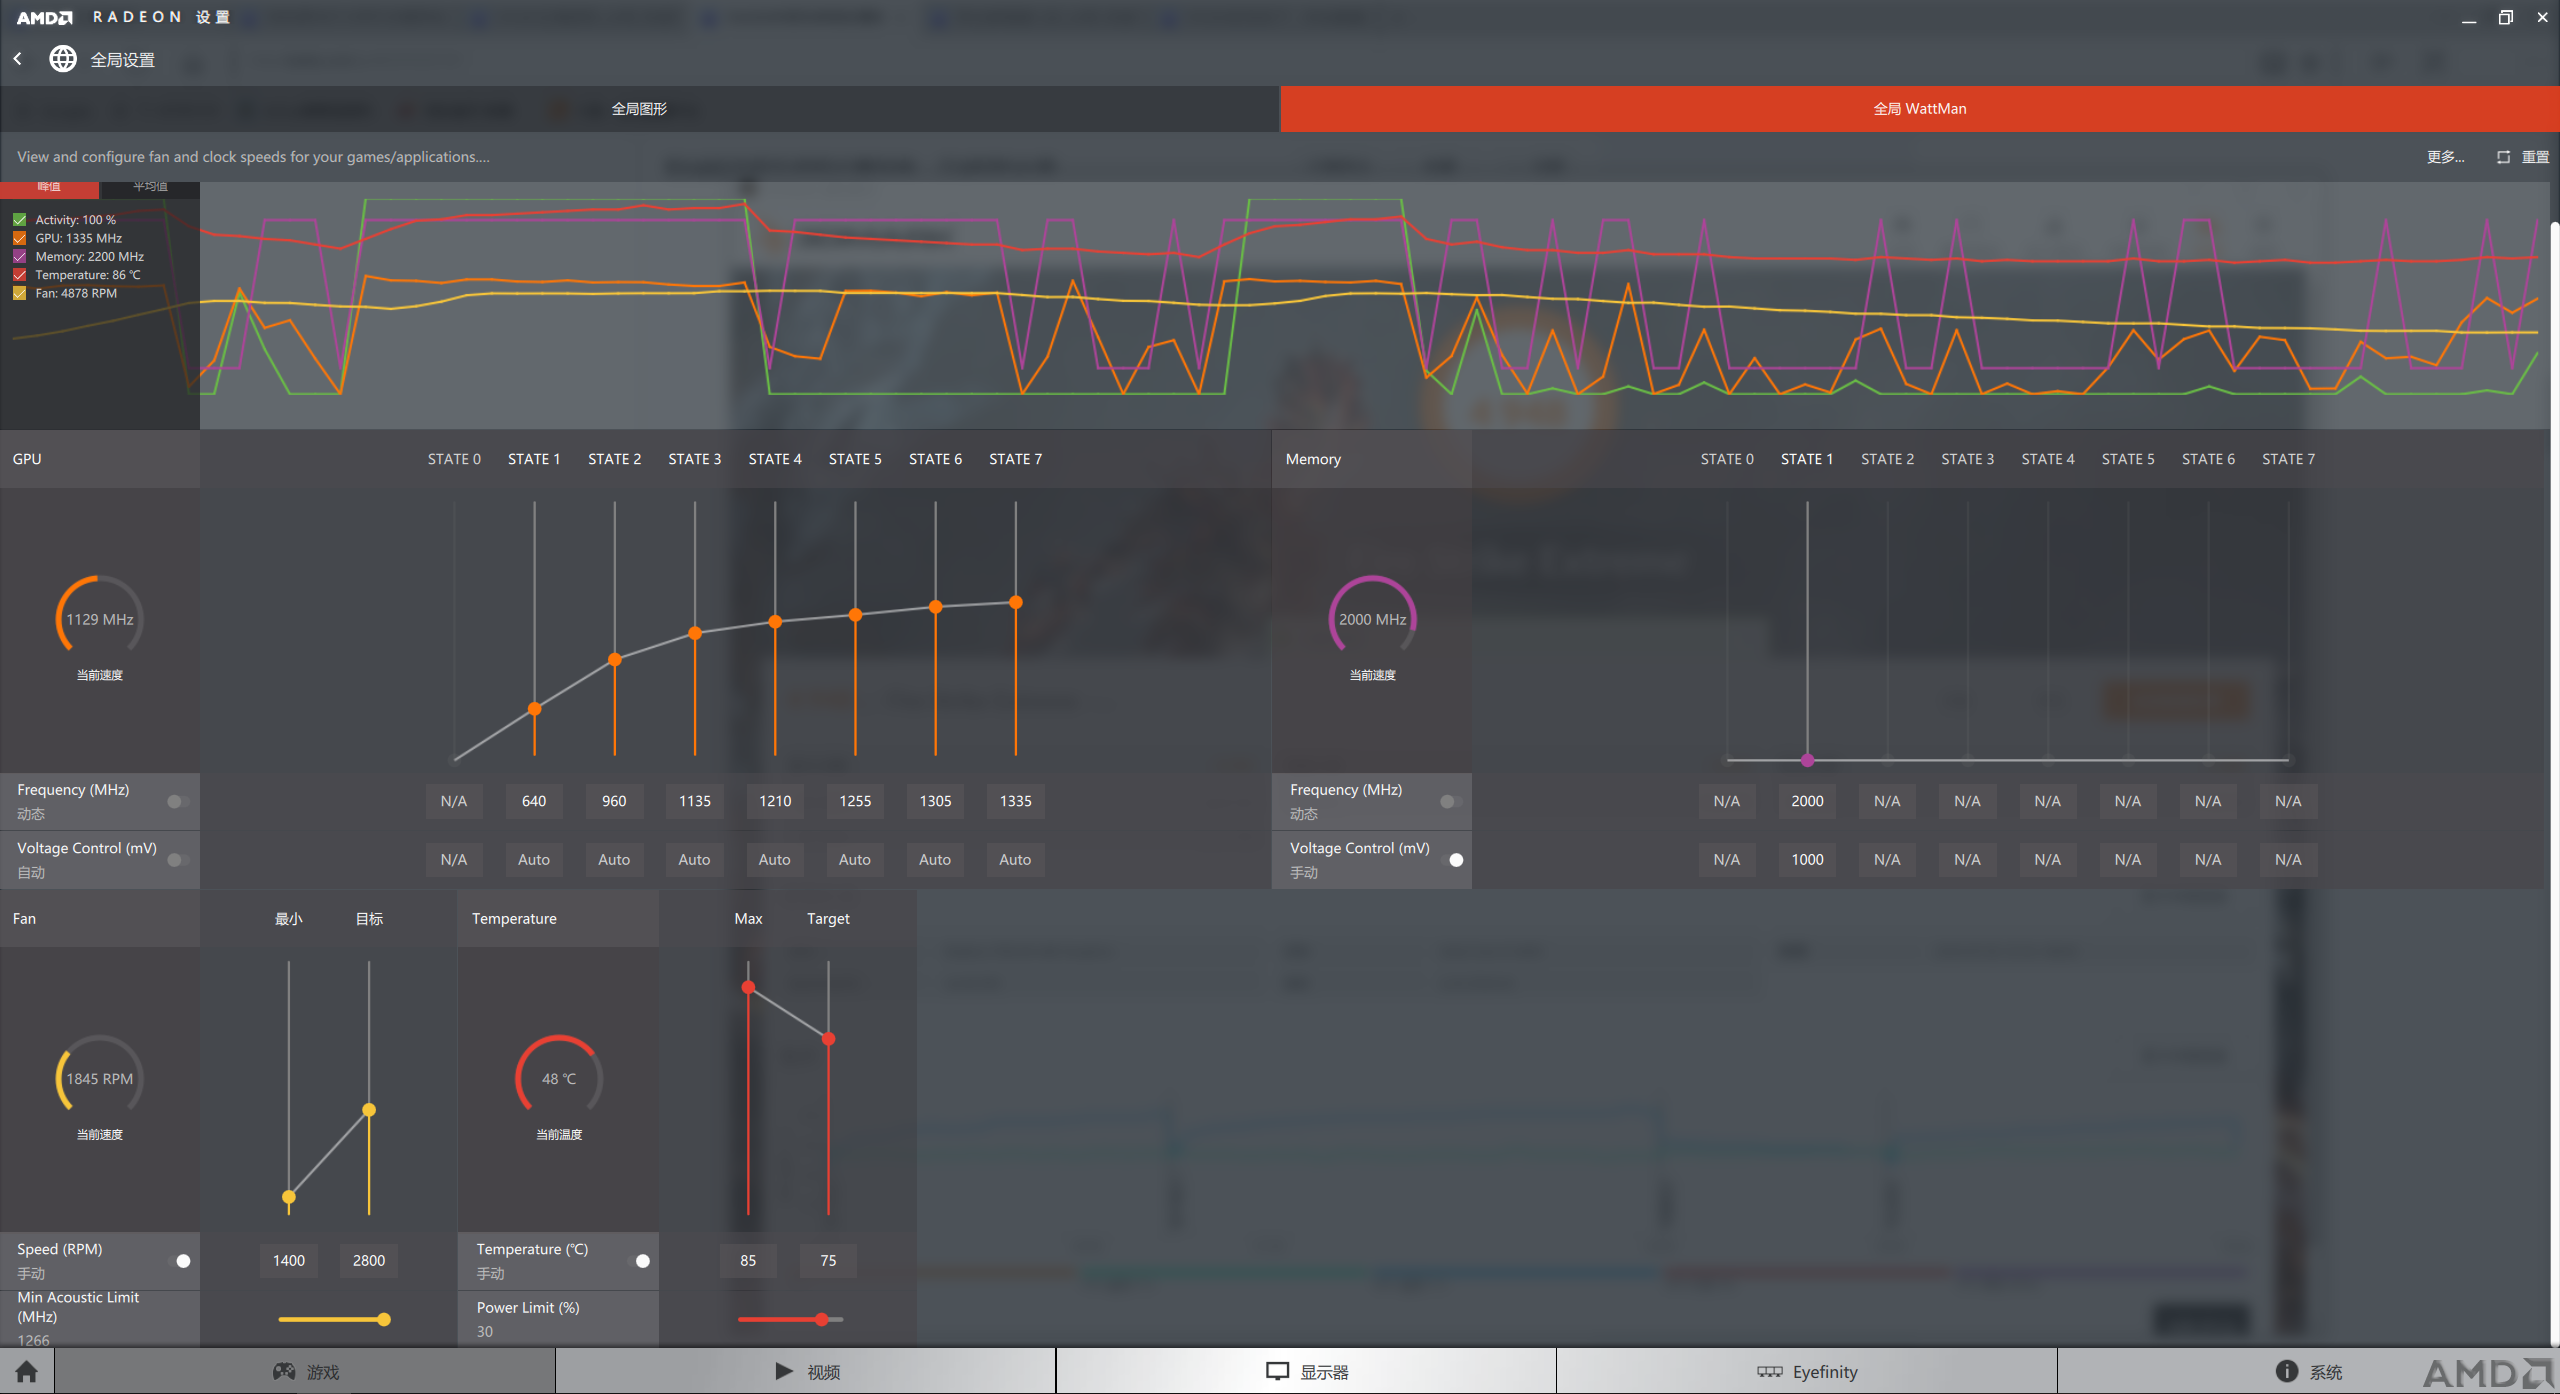The height and width of the screenshot is (1394, 2560).
Task: Toggle Memory Voltage Control manual switch
Action: pos(1452,859)
